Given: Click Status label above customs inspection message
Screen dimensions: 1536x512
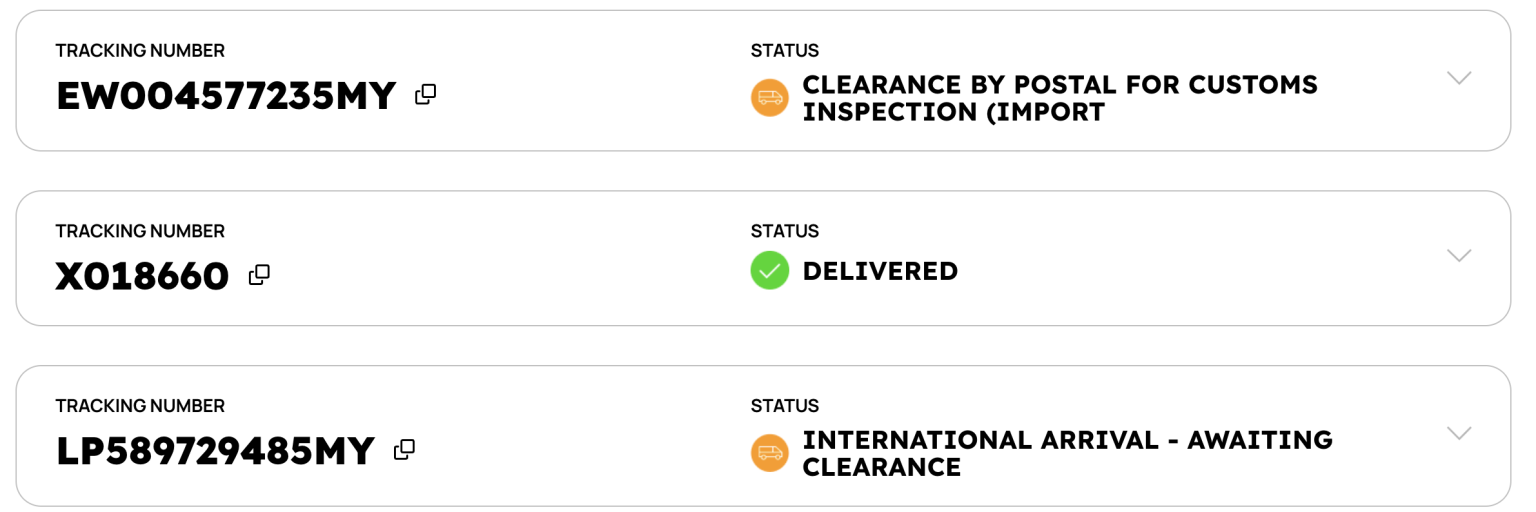Looking at the screenshot, I should pyautogui.click(x=785, y=51).
